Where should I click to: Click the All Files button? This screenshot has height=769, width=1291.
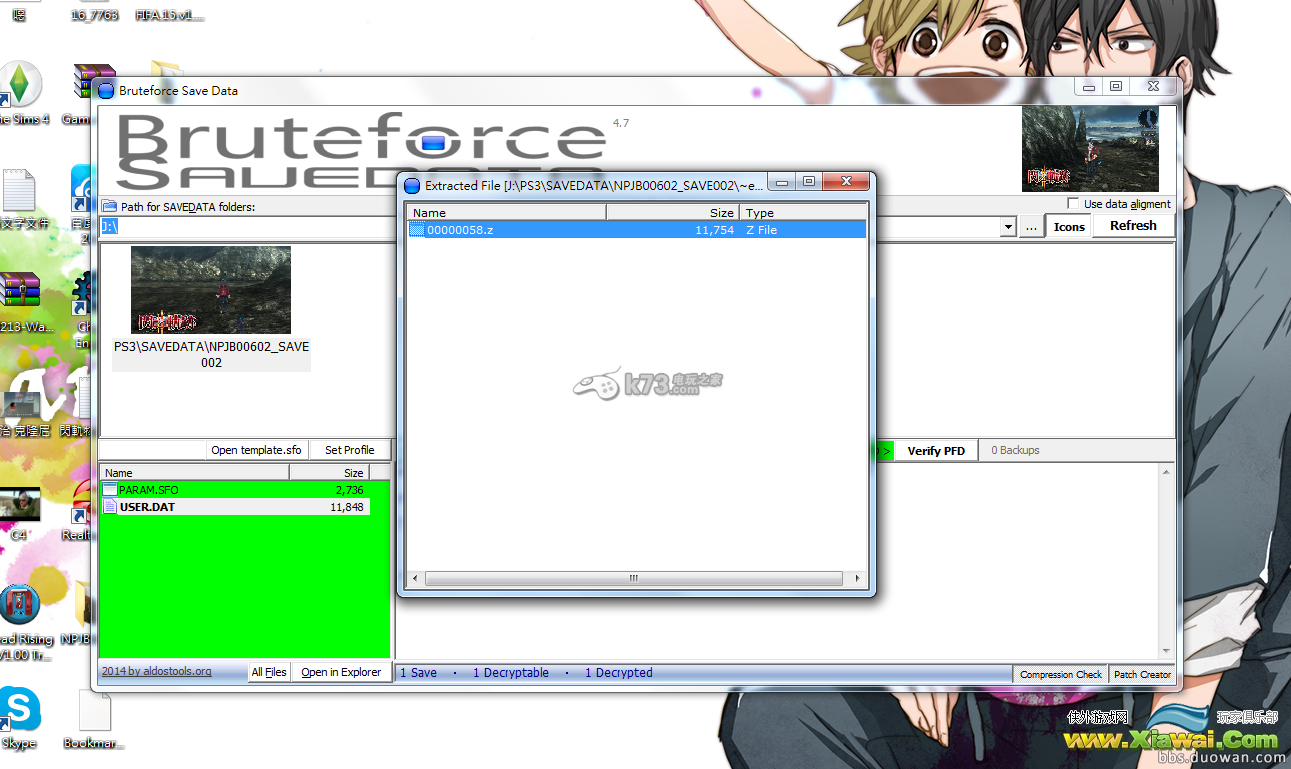pyautogui.click(x=269, y=672)
